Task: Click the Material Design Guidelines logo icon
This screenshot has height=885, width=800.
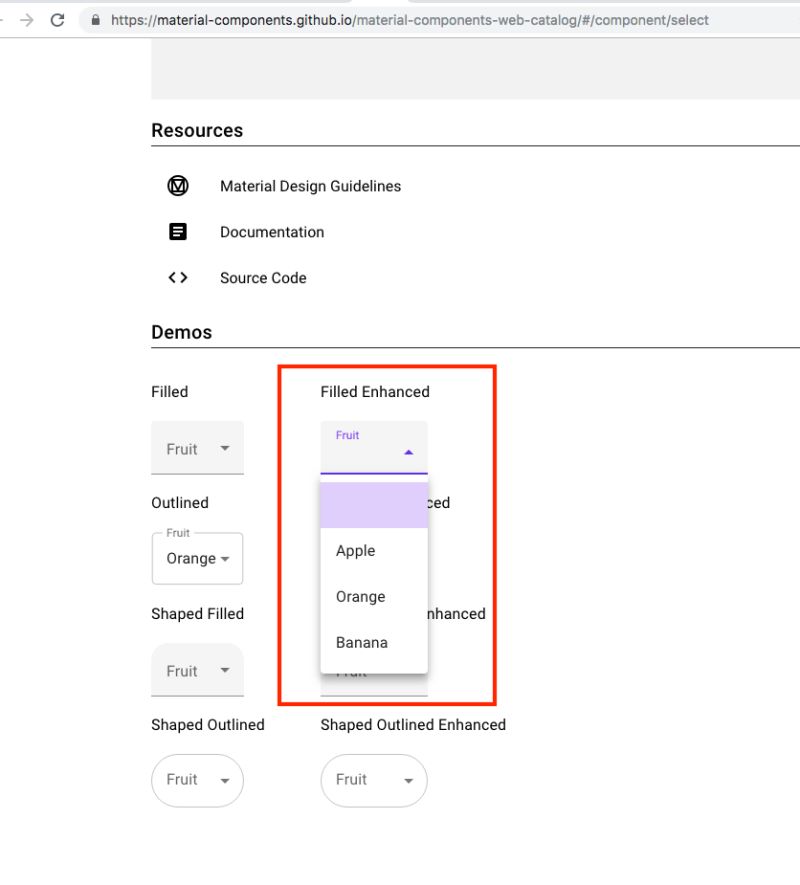Action: [x=177, y=185]
